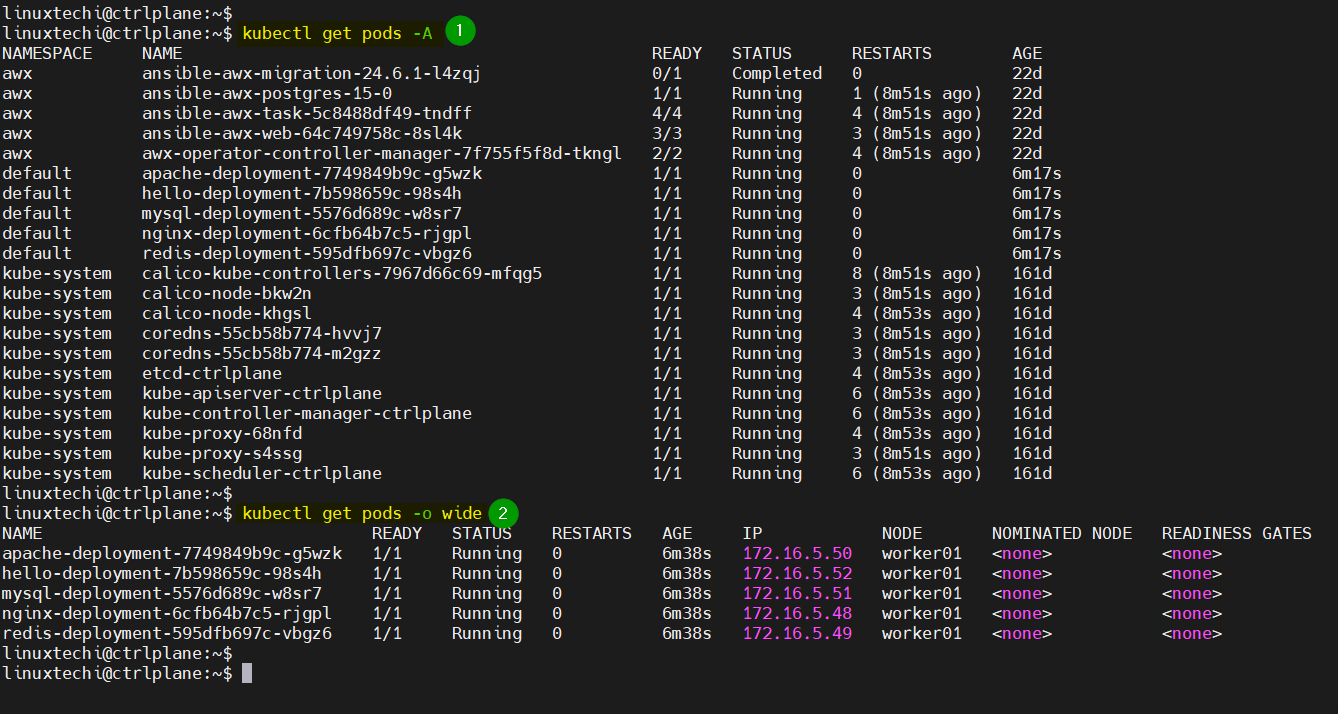Click the 4/4 ready value
Image resolution: width=1338 pixels, height=714 pixels.
(667, 114)
